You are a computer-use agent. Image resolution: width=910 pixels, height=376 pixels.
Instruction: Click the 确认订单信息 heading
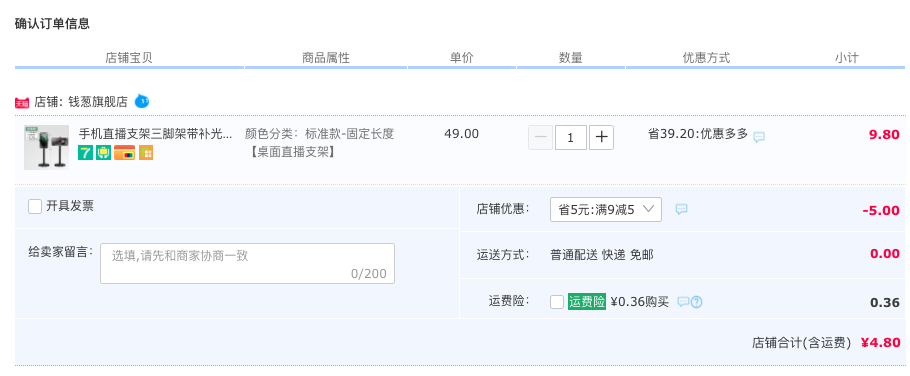coord(52,24)
